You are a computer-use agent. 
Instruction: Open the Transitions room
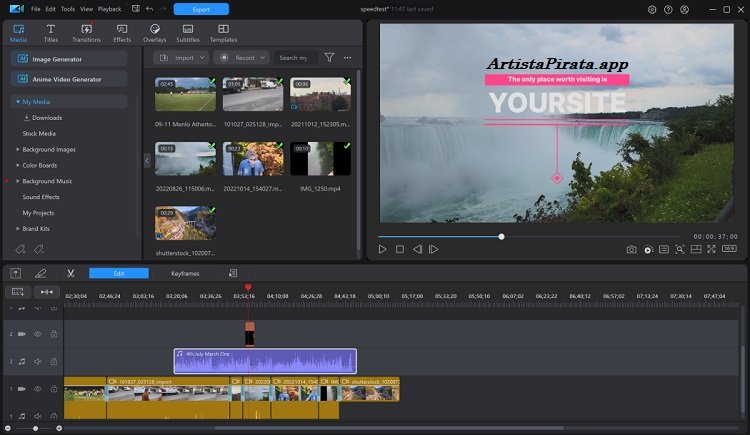click(x=86, y=32)
